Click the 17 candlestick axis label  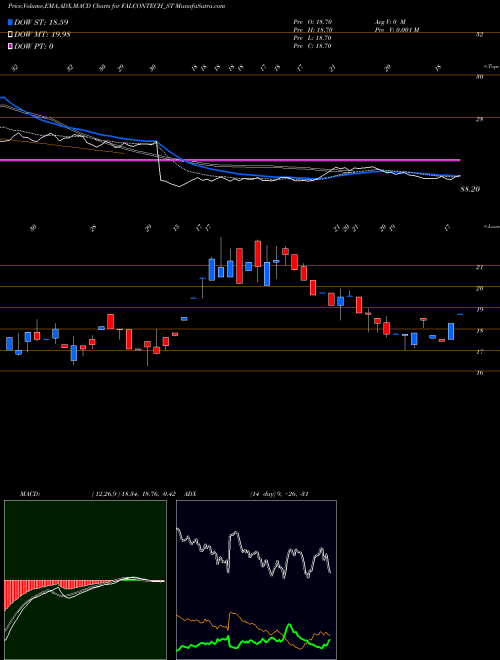point(479,351)
